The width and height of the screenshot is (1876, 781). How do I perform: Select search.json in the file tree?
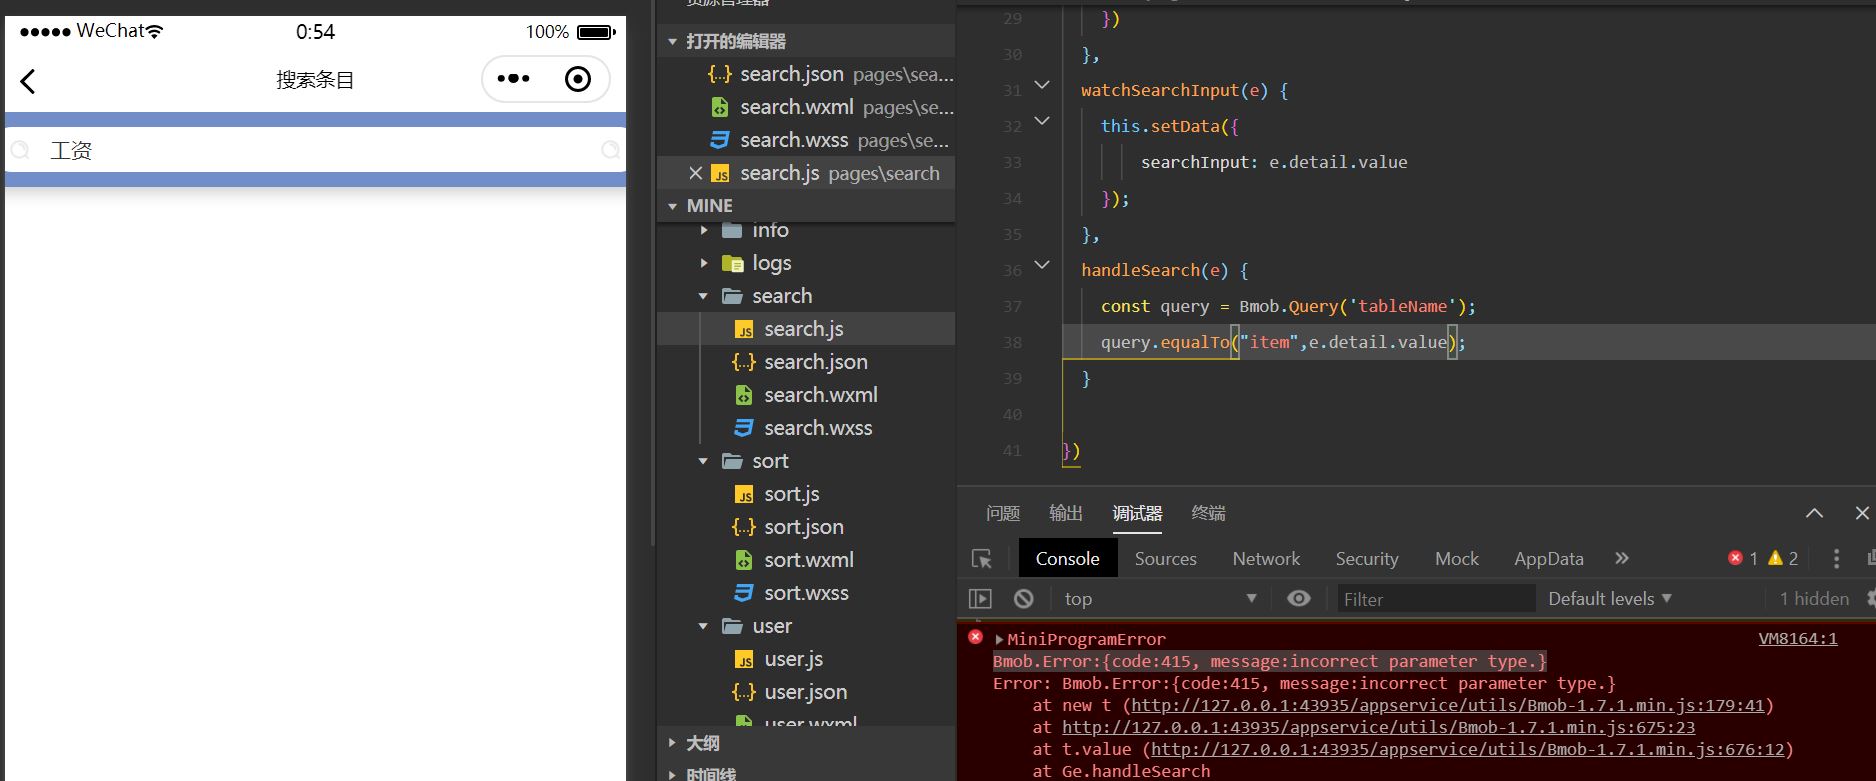point(816,362)
